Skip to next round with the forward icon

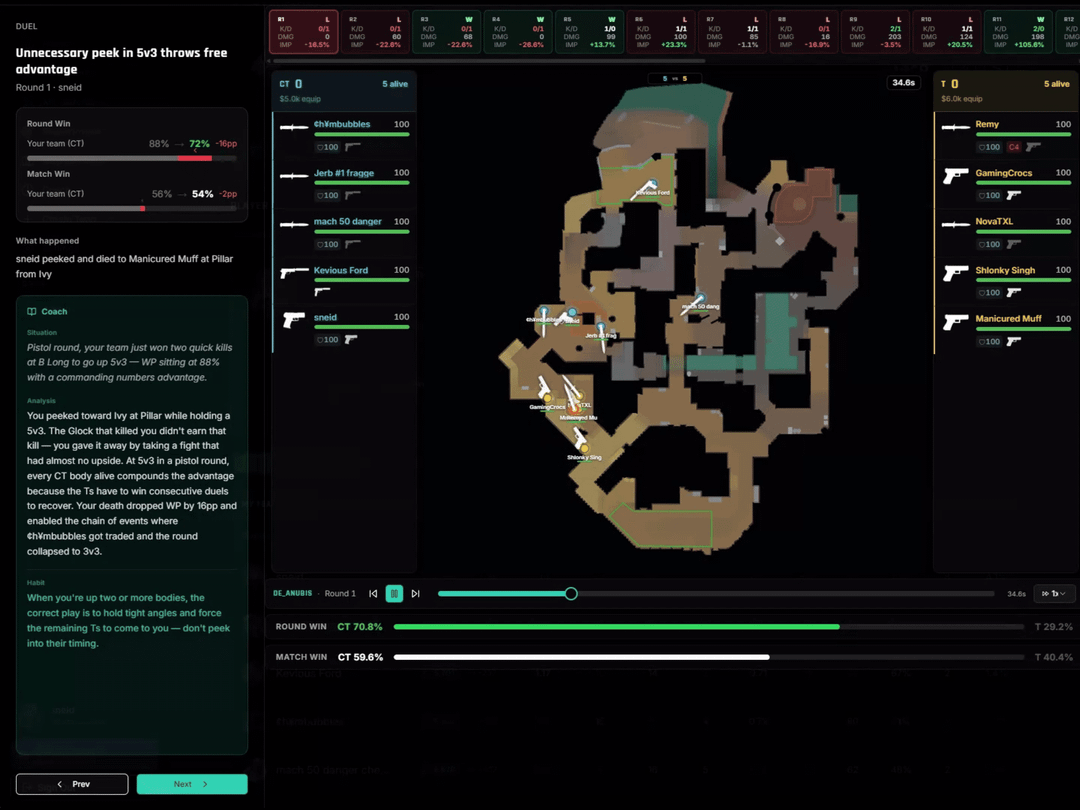[416, 593]
